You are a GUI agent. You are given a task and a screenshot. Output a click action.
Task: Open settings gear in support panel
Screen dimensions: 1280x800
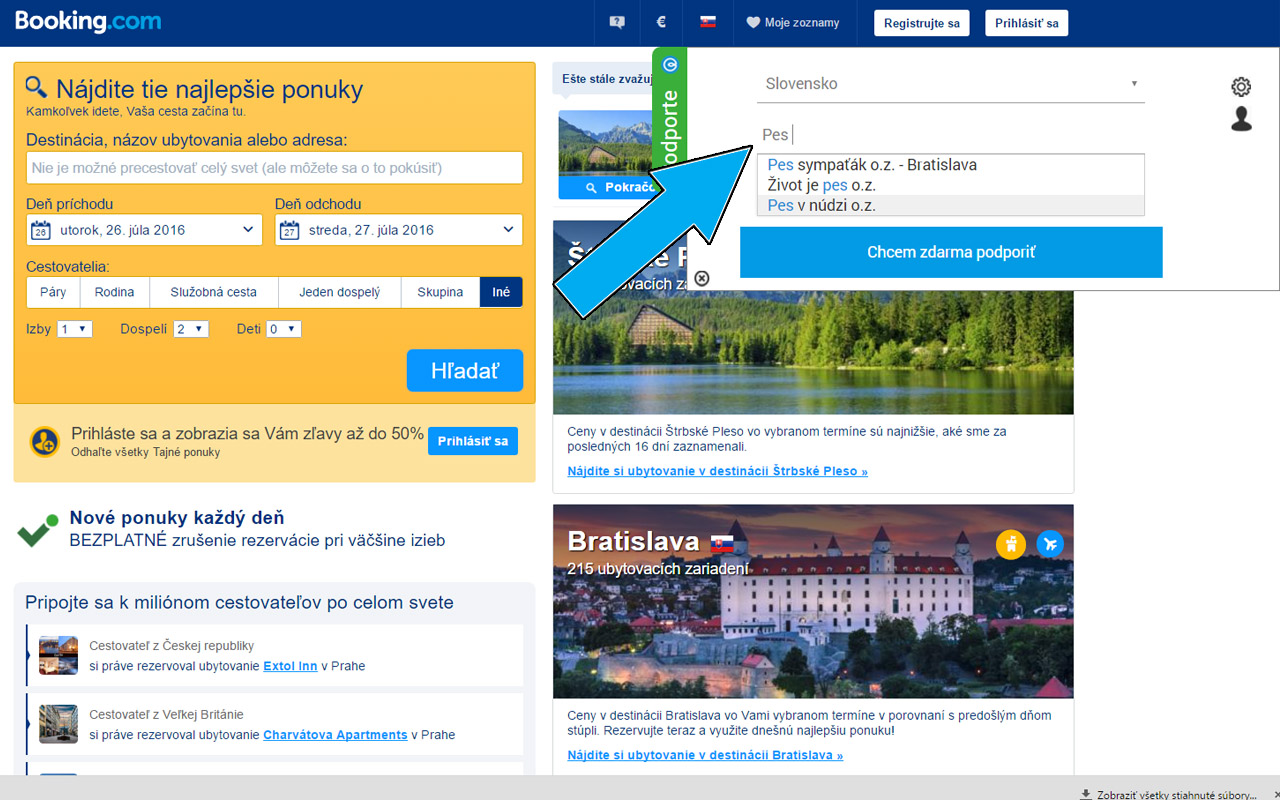tap(1241, 87)
